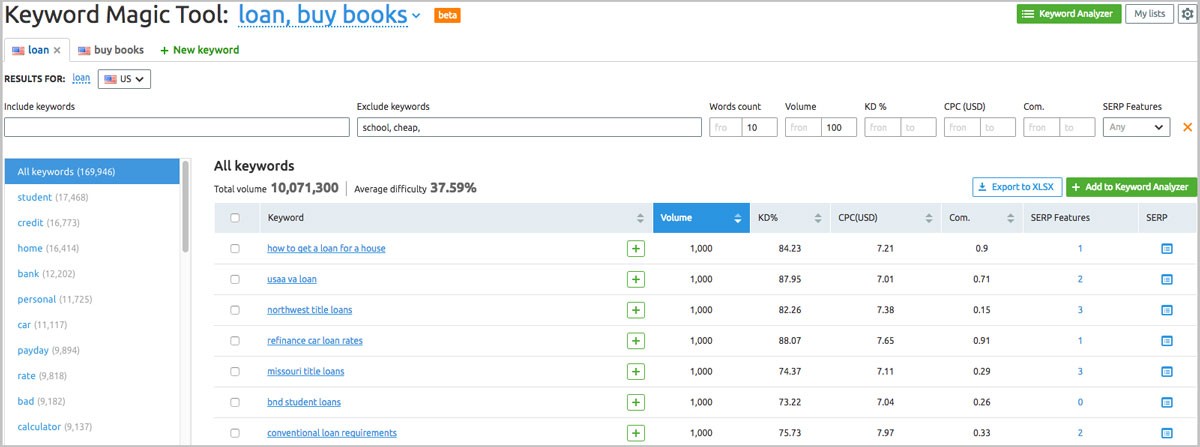Viewport: 1200px width, 447px height.
Task: Expand the SERP Features 'Any' dropdown
Action: coord(1136,127)
